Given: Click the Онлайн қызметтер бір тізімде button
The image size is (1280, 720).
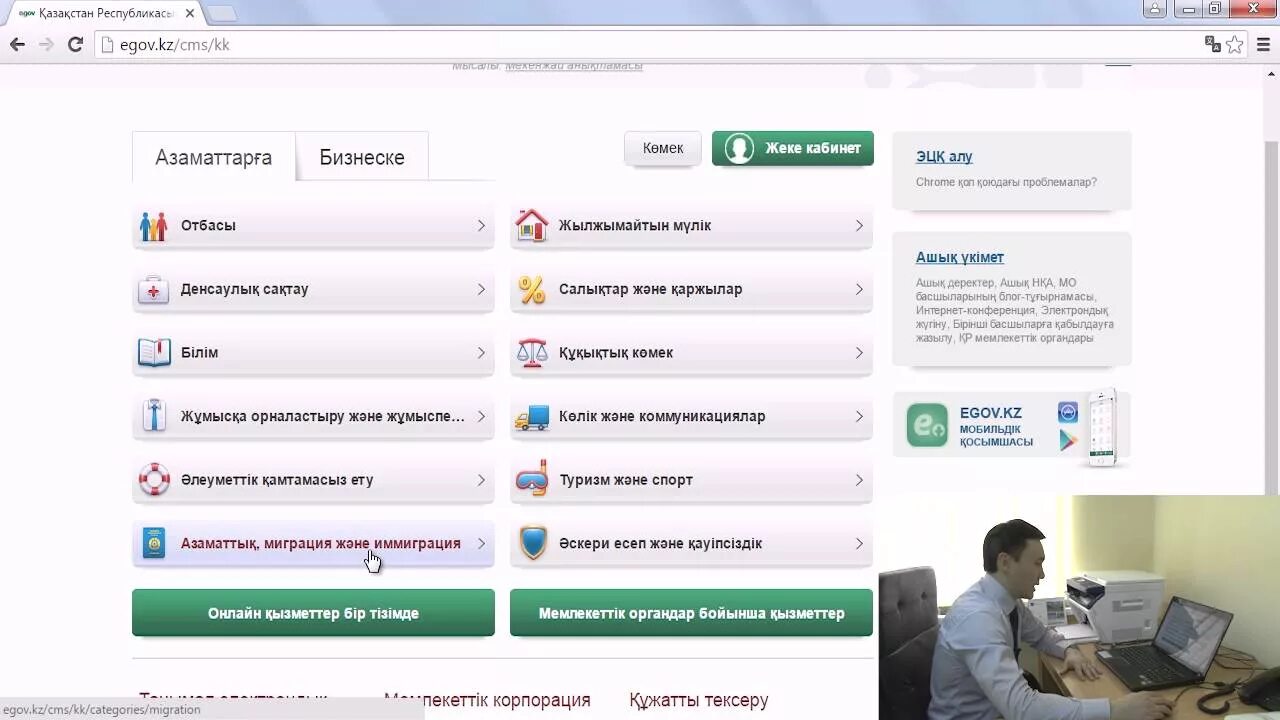Looking at the screenshot, I should coord(313,613).
